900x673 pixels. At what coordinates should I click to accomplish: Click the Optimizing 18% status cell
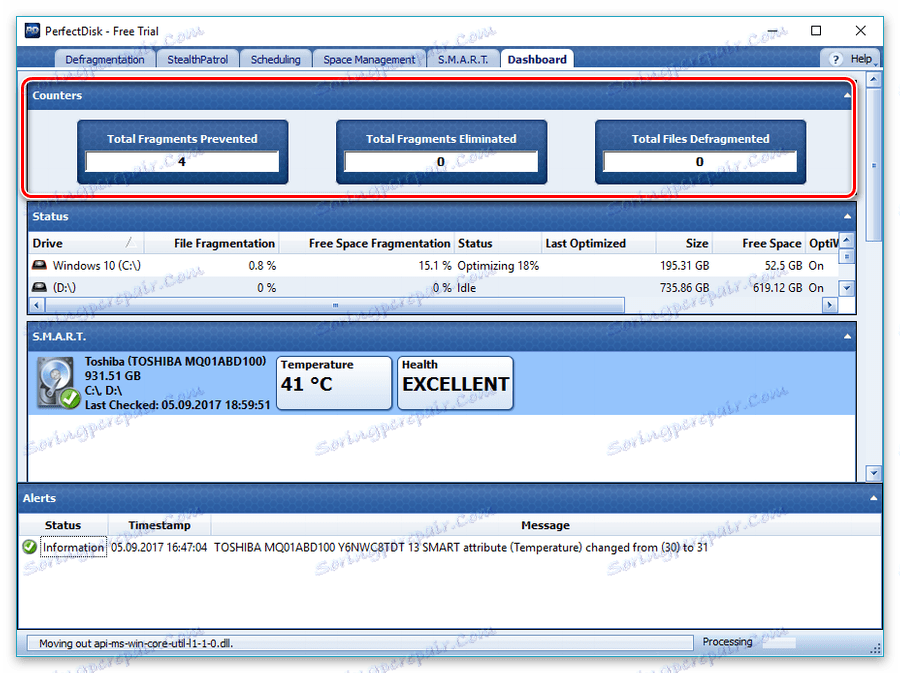coord(498,266)
